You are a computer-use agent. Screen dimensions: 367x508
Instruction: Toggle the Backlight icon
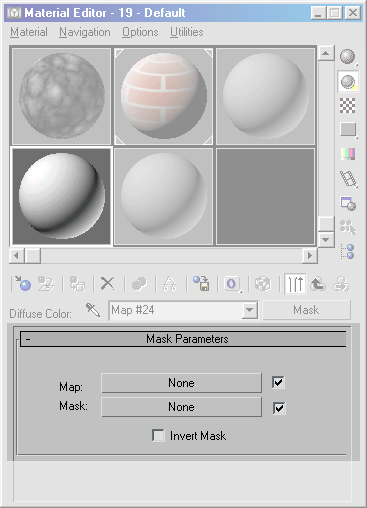(348, 81)
